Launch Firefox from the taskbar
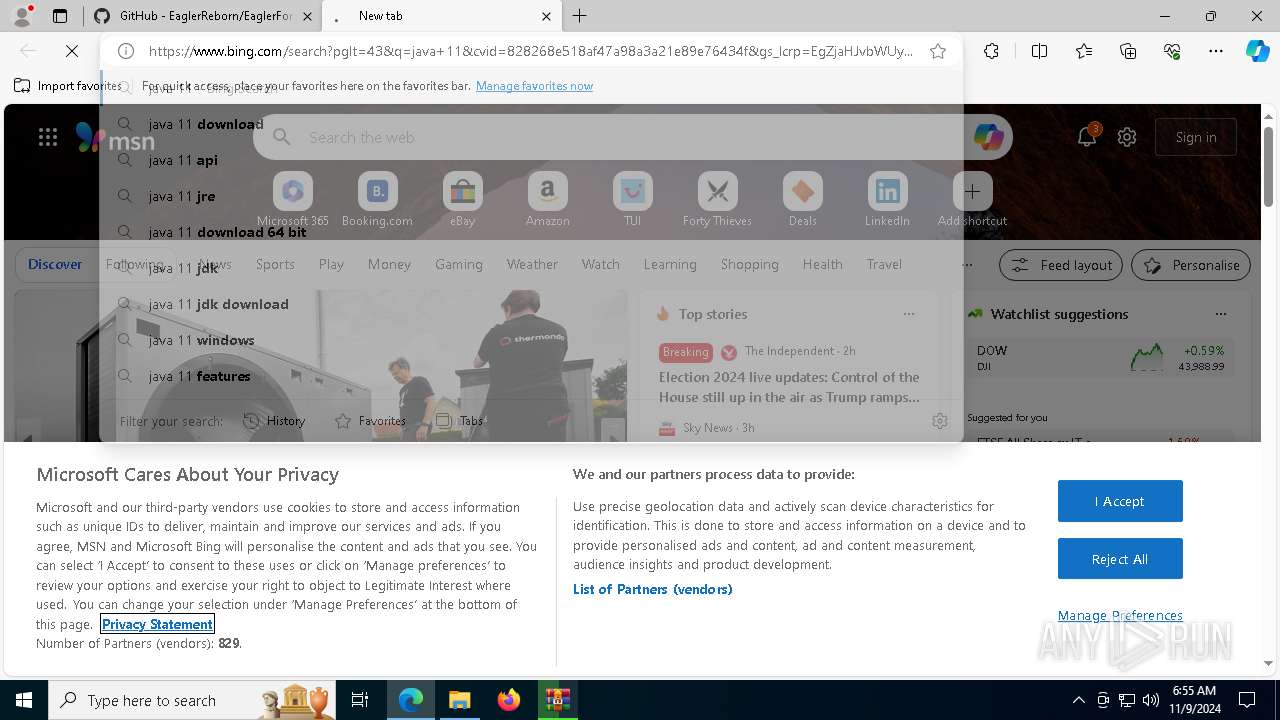Viewport: 1280px width, 720px height. 508,700
